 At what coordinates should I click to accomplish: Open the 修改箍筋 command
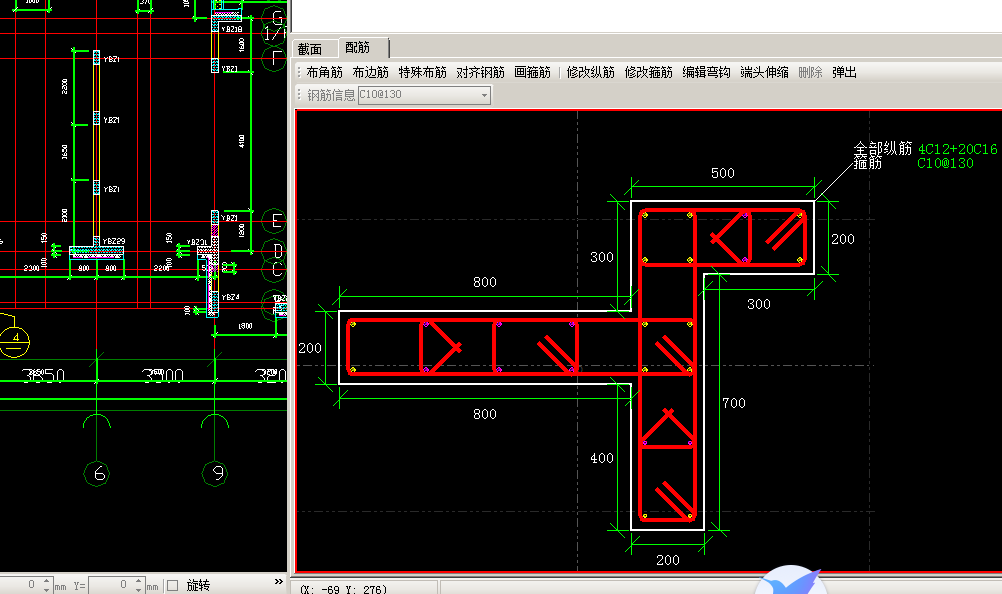click(649, 72)
